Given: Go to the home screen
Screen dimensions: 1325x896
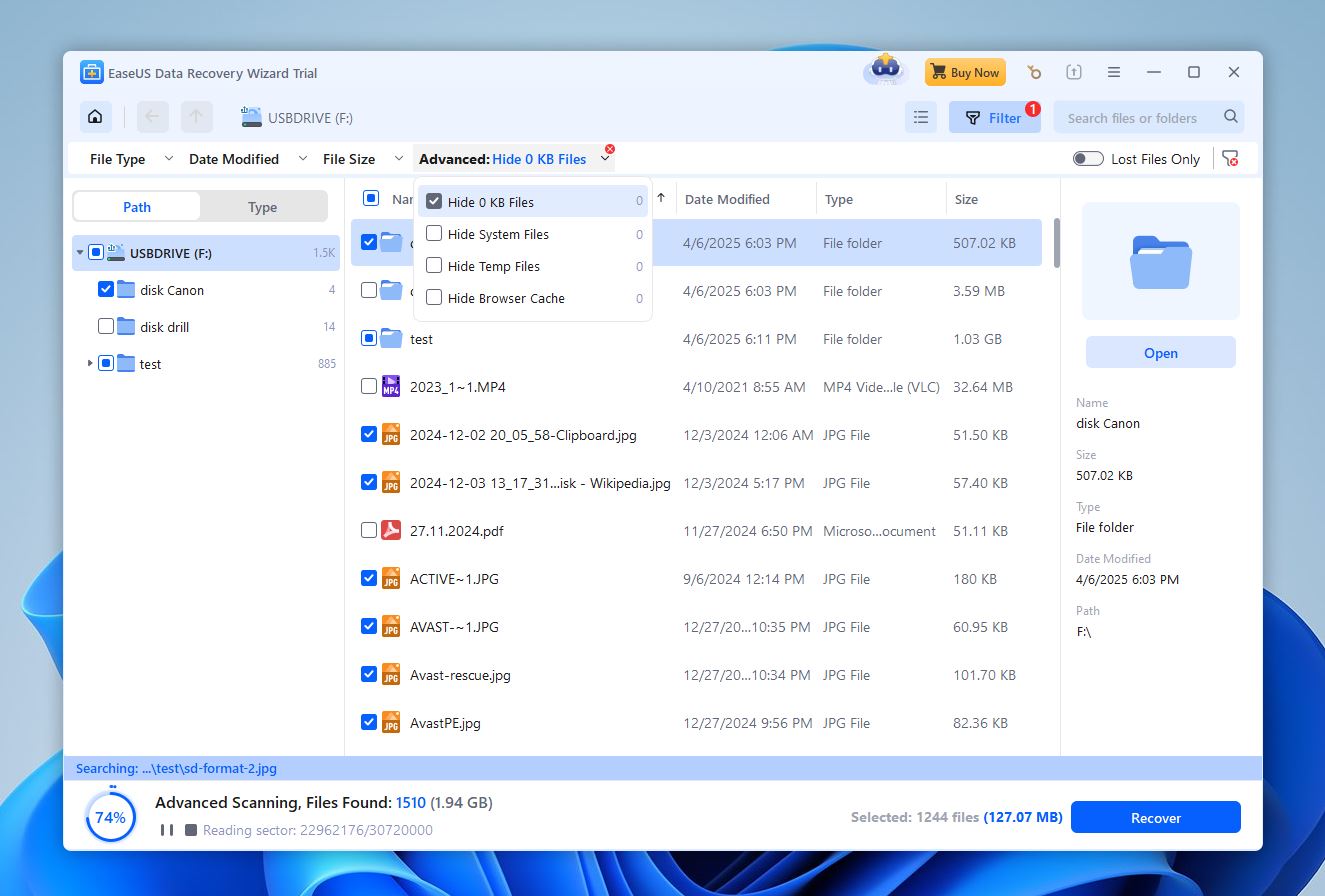Looking at the screenshot, I should tap(95, 116).
